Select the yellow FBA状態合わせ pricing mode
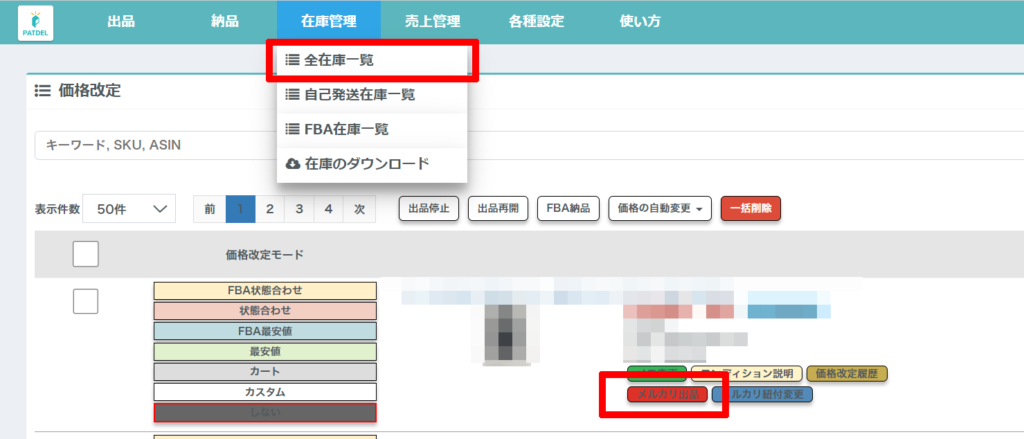Image resolution: width=1024 pixels, height=439 pixels. coord(264,291)
